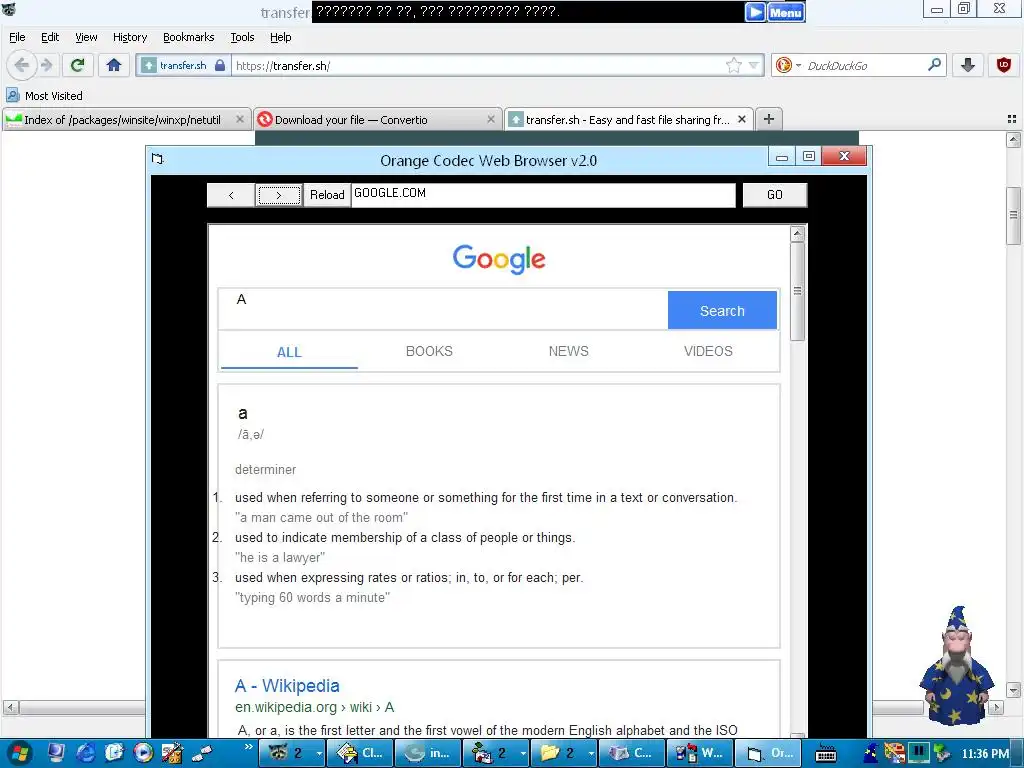Open the Help menu
1024x768 pixels.
click(x=281, y=37)
